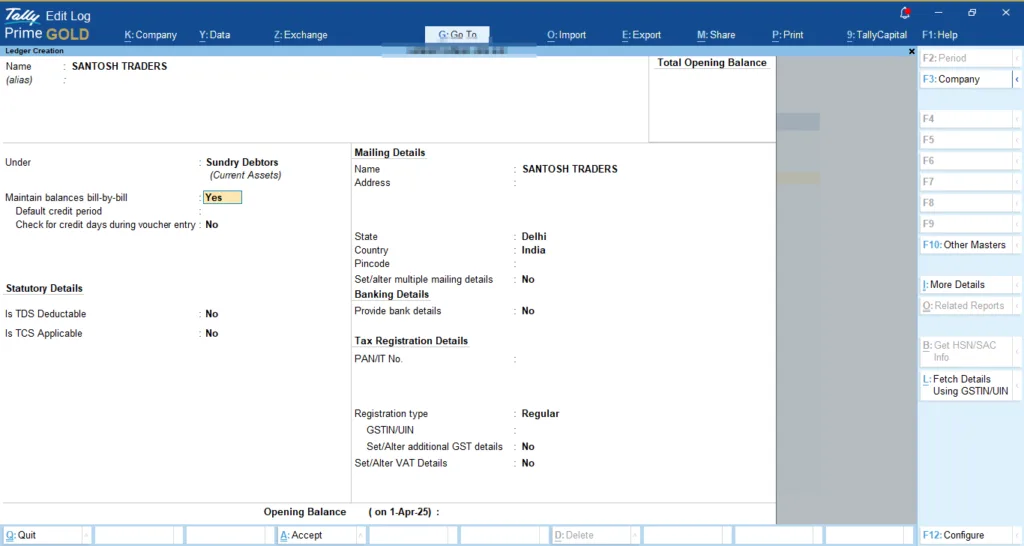This screenshot has width=1024, height=546.
Task: Open the P: Print menu
Action: tap(788, 35)
